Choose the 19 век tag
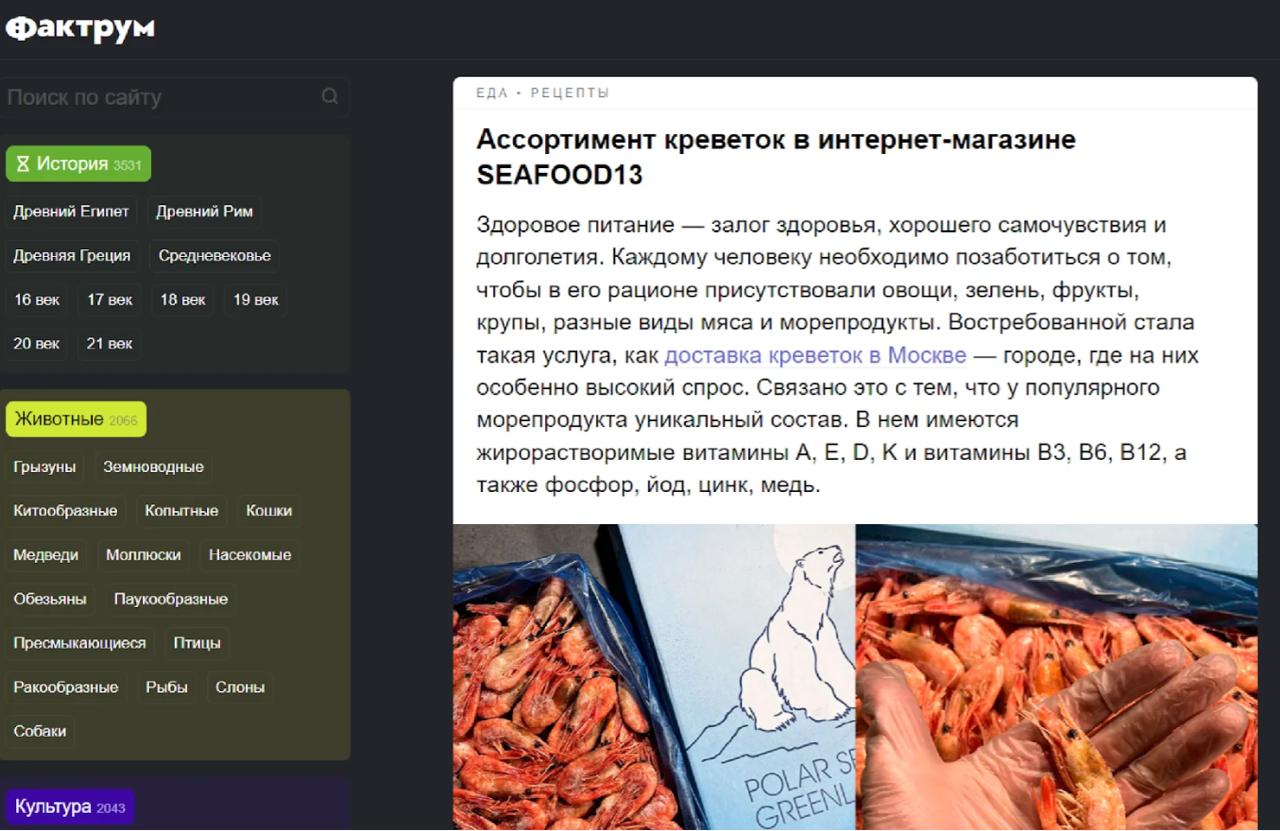 (x=256, y=299)
